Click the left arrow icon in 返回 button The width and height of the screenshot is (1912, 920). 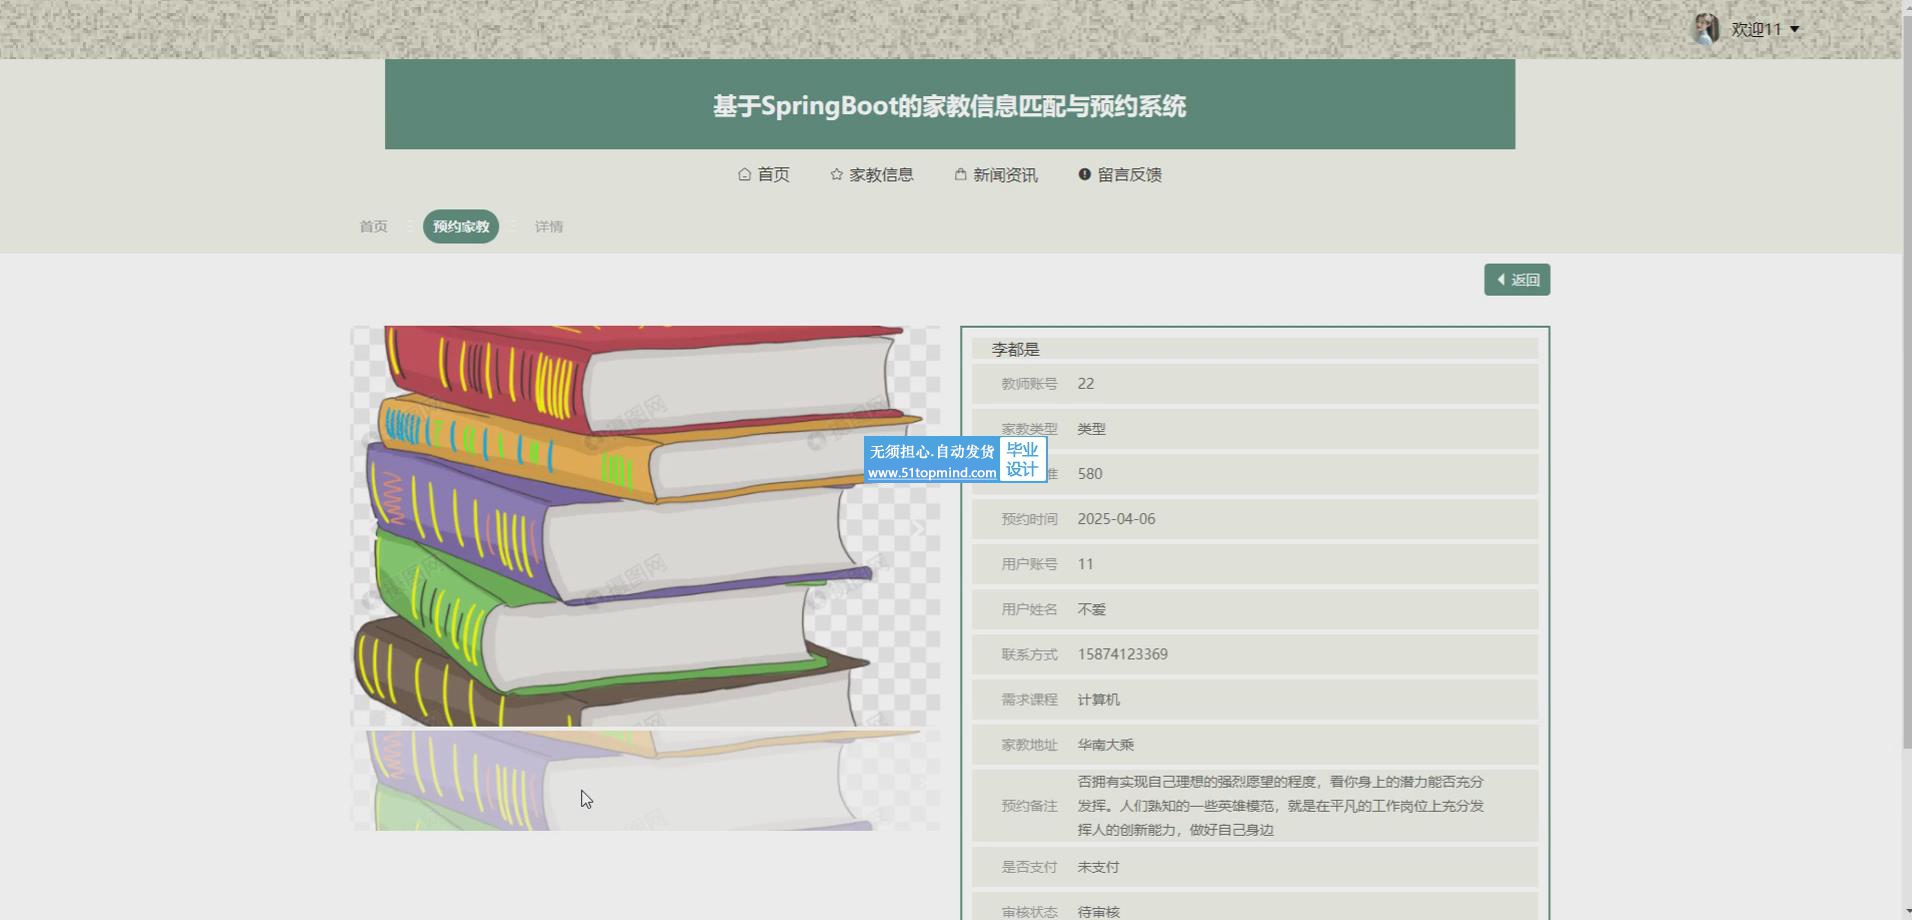click(x=1501, y=280)
